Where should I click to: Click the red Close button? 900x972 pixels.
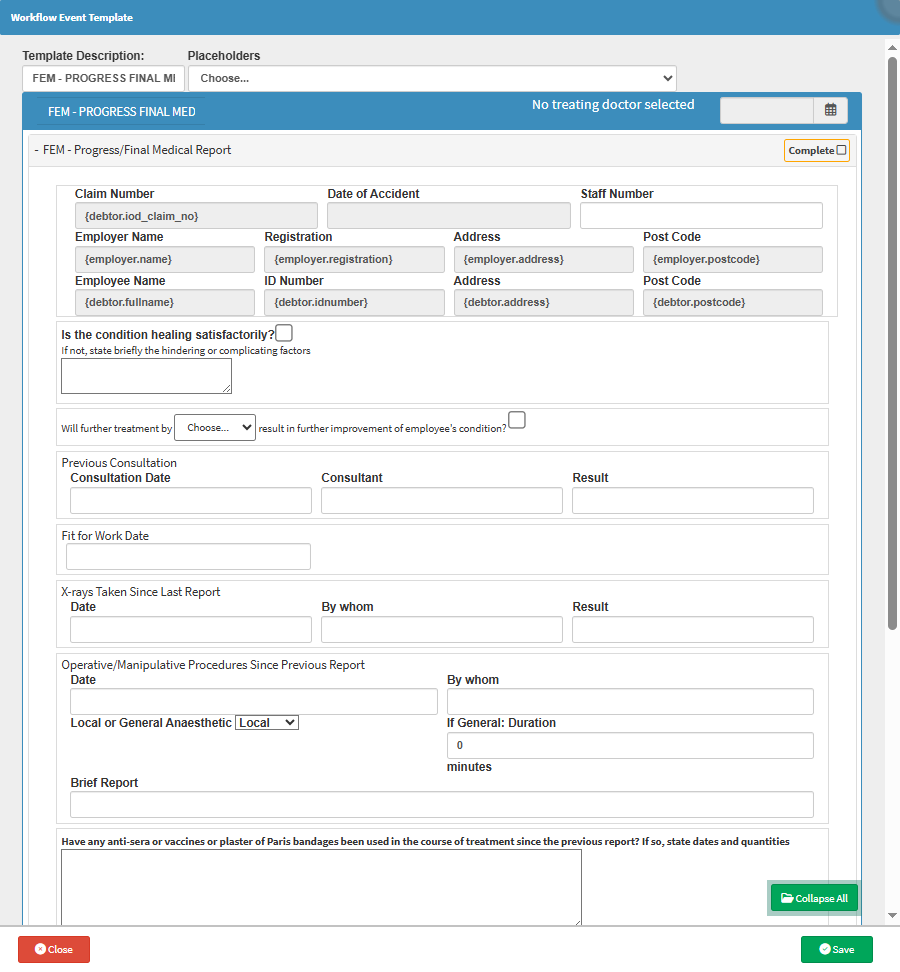tap(54, 949)
